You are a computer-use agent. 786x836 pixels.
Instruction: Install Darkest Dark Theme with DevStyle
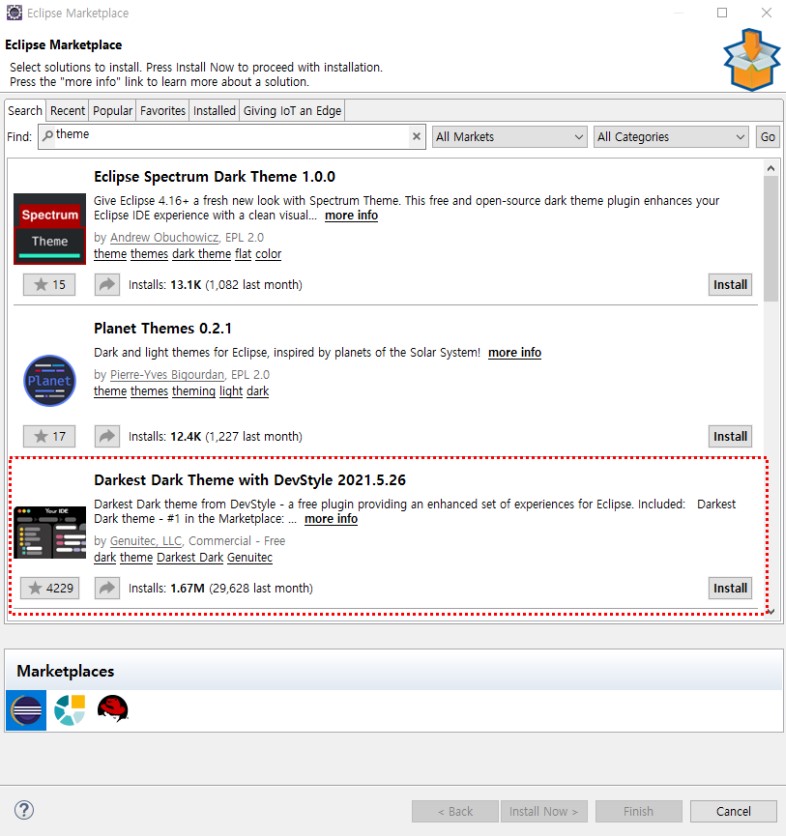coord(730,588)
